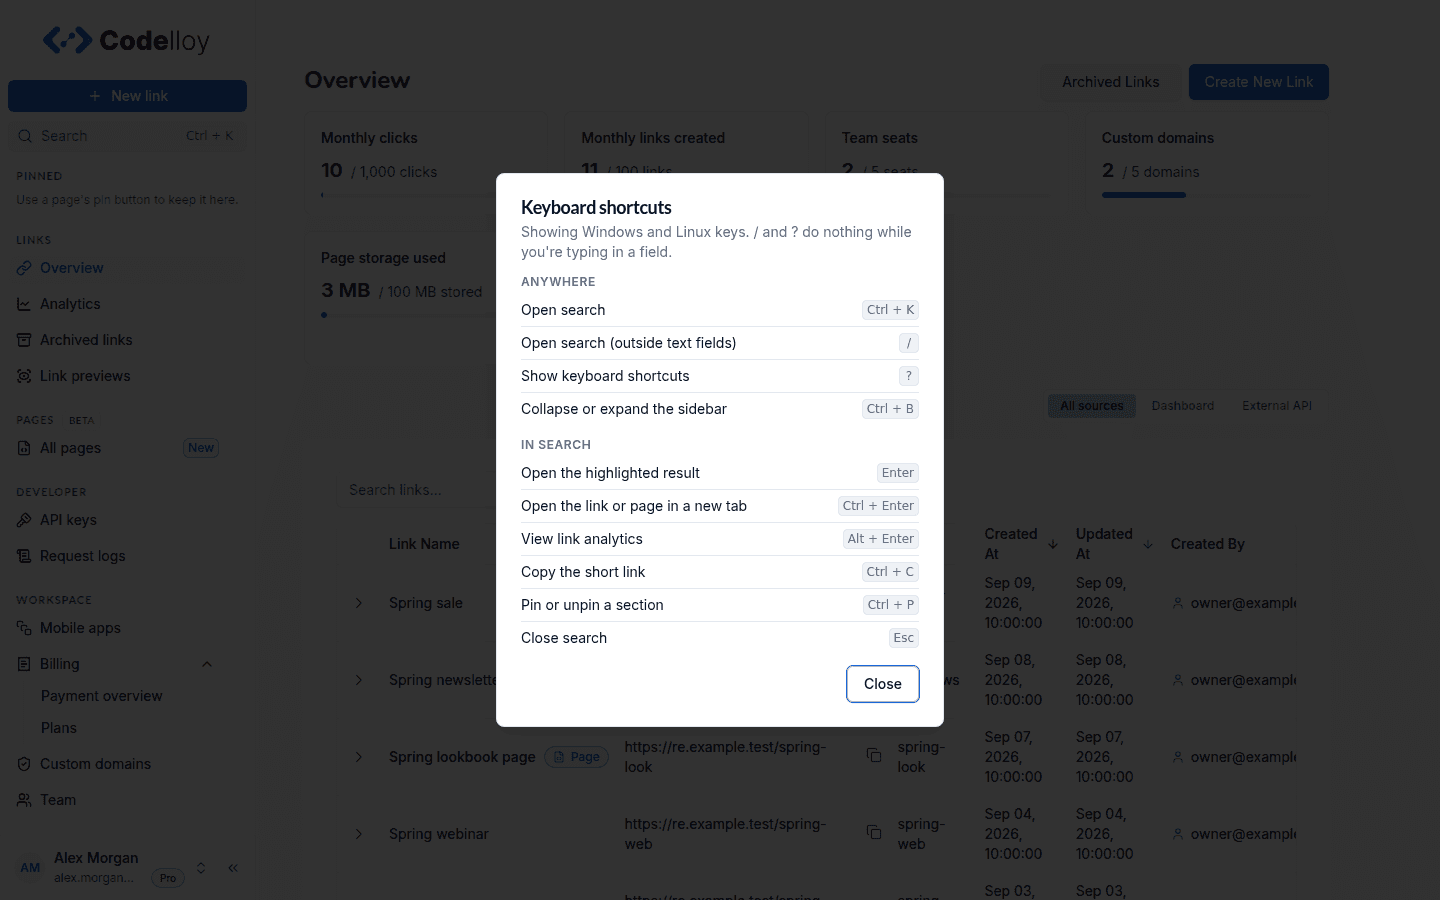Viewport: 1440px width, 900px height.
Task: Click the Analytics chart icon in sidebar
Action: pyautogui.click(x=24, y=304)
